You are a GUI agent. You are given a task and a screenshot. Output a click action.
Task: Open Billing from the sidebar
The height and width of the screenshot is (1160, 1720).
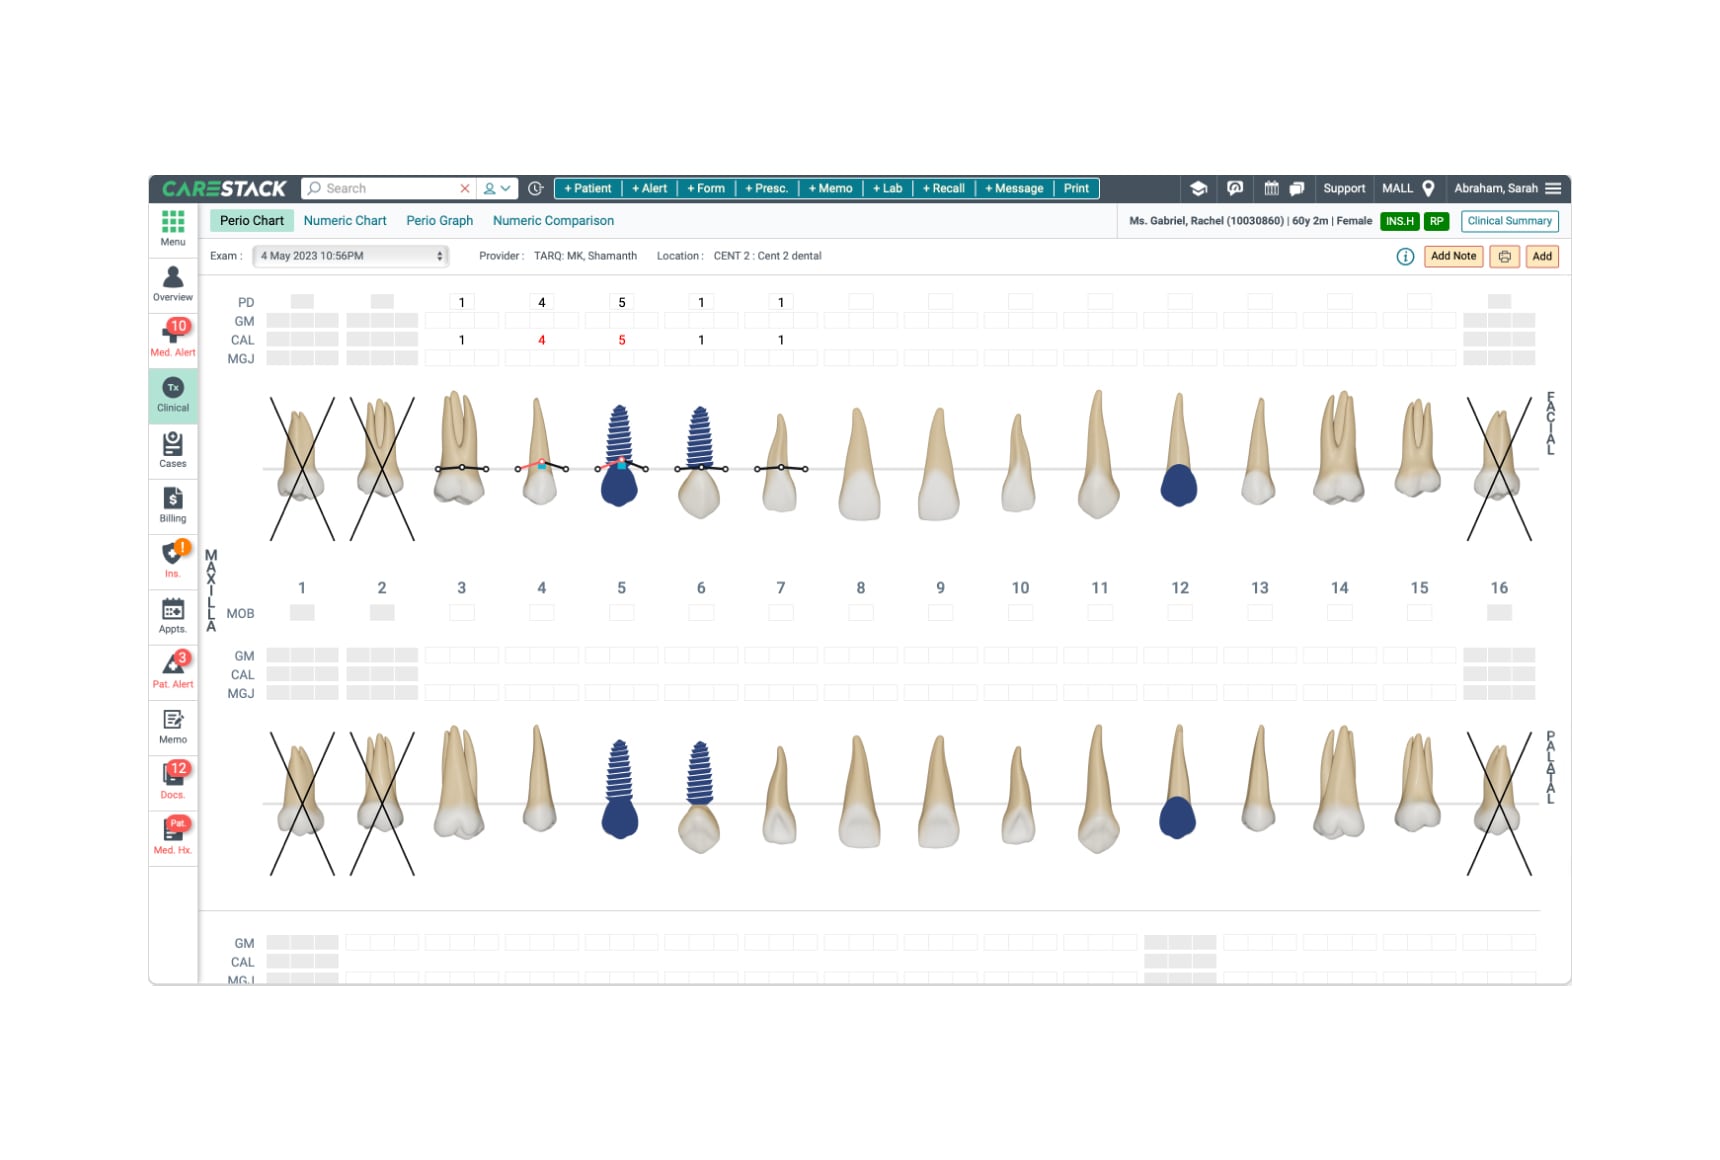coord(173,504)
